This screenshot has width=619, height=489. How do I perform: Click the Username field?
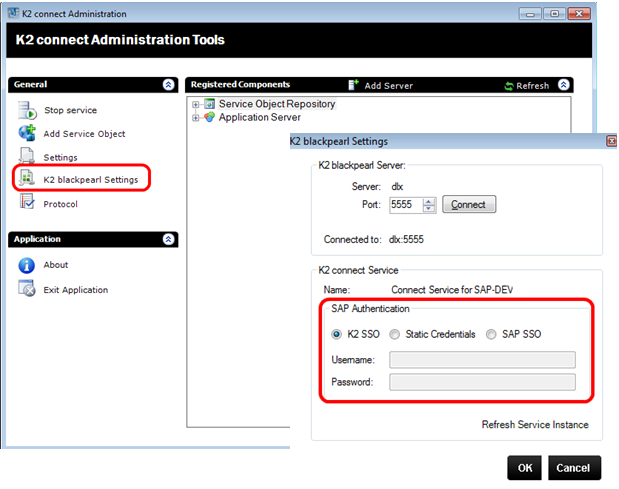click(x=482, y=360)
